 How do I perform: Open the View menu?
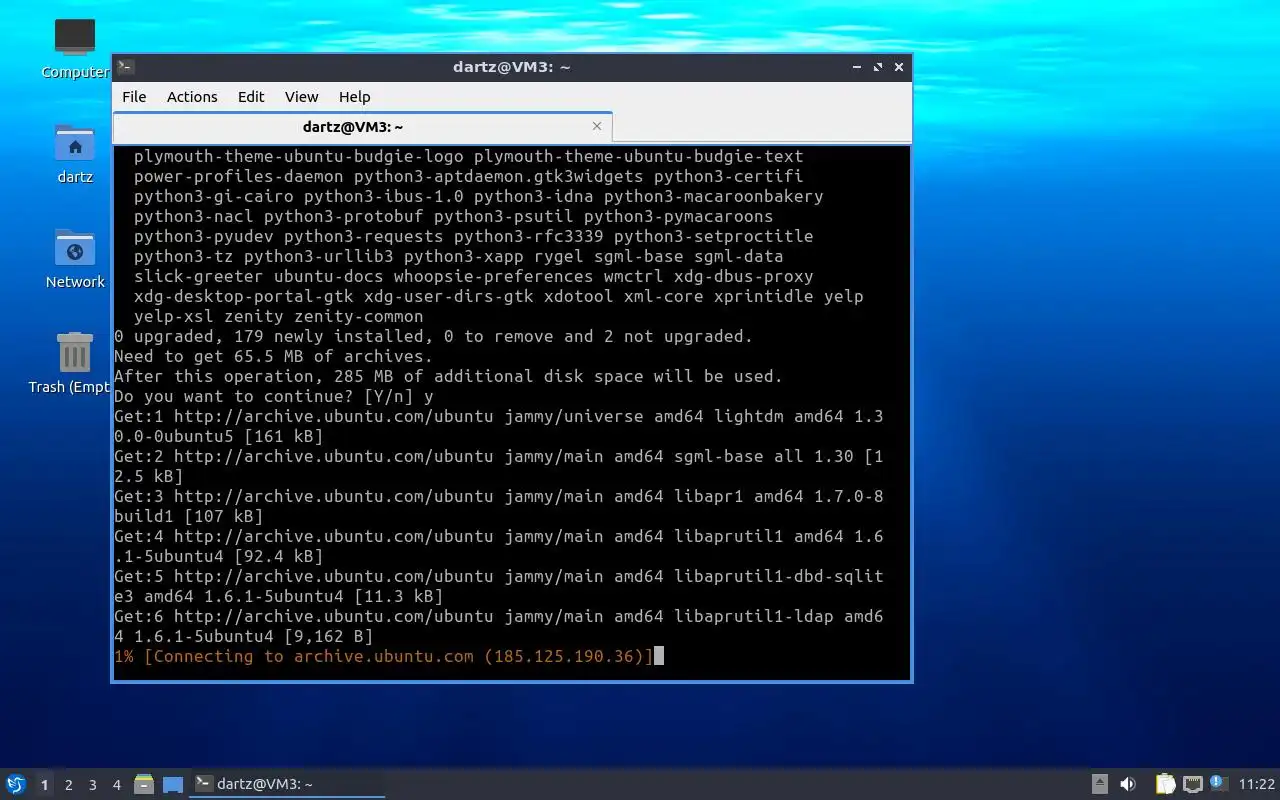pyautogui.click(x=301, y=97)
